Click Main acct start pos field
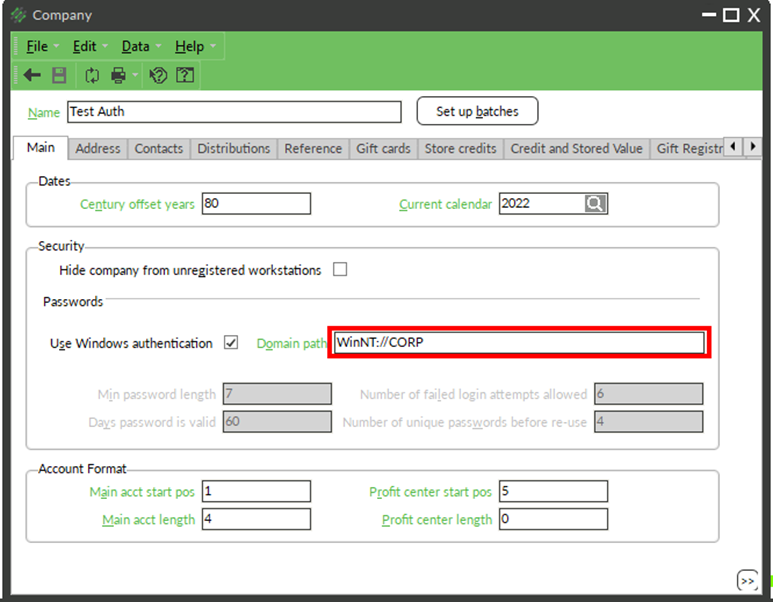This screenshot has width=773, height=602. click(x=256, y=491)
